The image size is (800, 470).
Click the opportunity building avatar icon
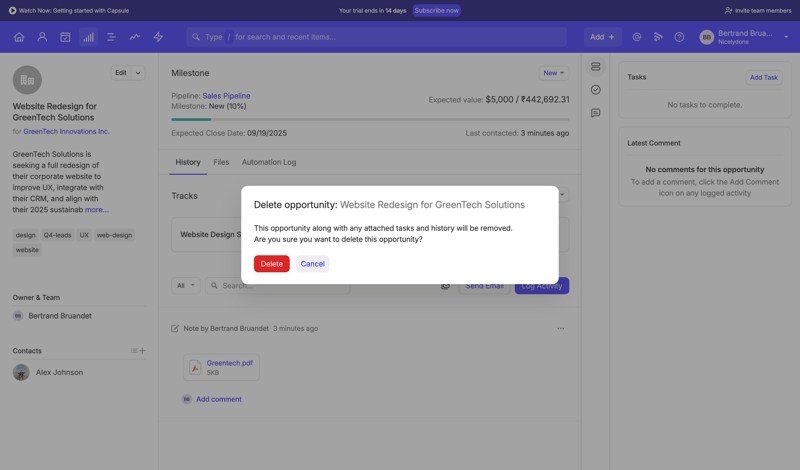click(x=27, y=80)
